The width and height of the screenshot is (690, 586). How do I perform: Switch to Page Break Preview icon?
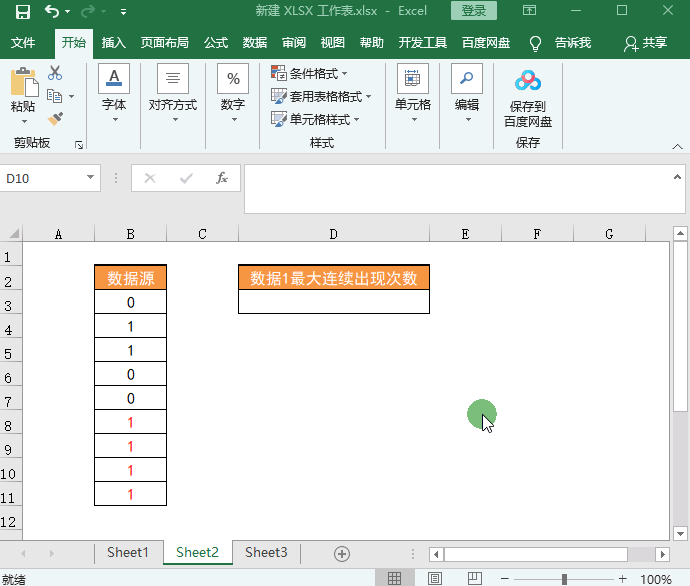point(475,579)
